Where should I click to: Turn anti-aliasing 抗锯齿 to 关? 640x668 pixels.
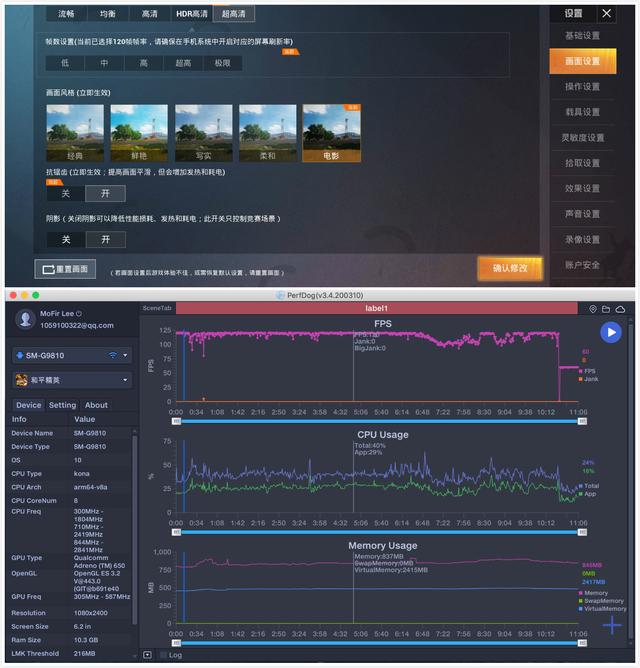coord(66,193)
